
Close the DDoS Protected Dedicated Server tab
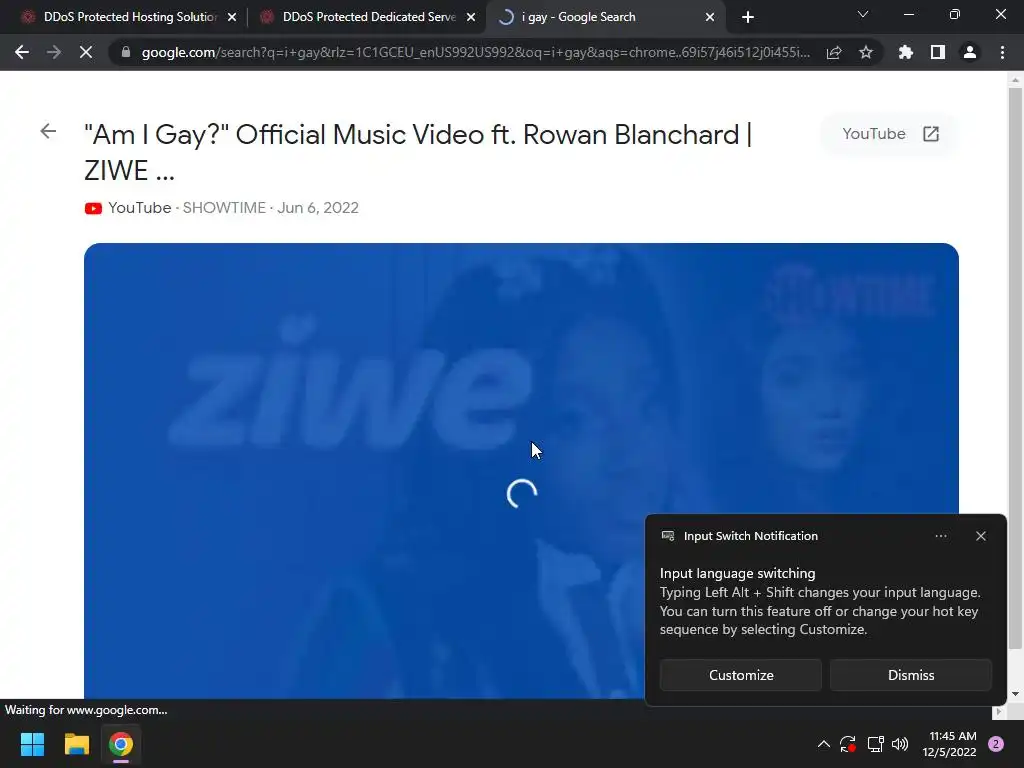pyautogui.click(x=471, y=17)
